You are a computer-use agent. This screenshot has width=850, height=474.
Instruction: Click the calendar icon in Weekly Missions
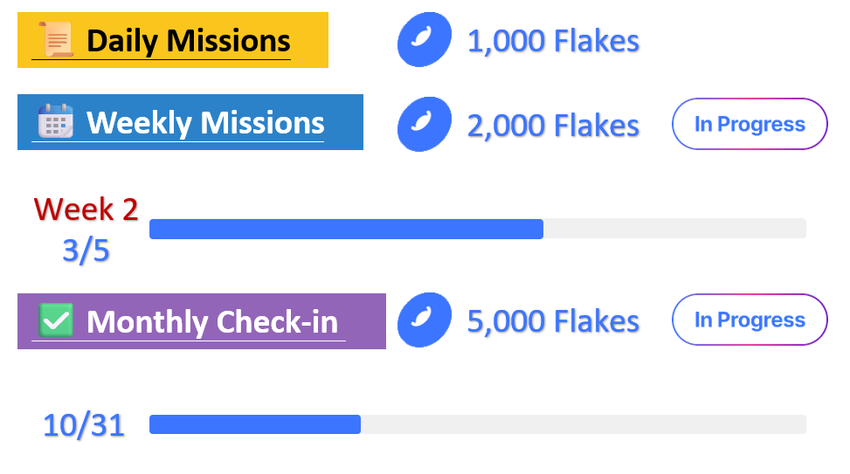coord(56,123)
